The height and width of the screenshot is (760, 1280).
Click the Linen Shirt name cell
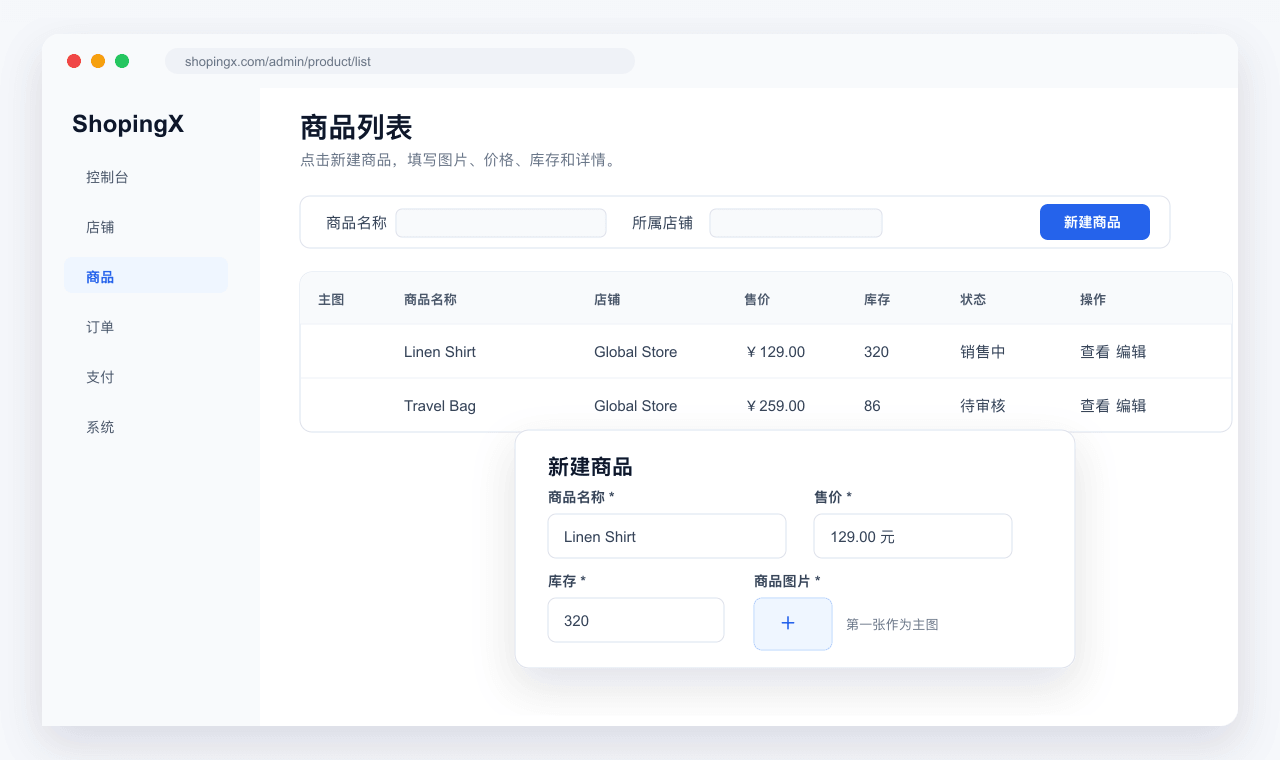point(440,352)
